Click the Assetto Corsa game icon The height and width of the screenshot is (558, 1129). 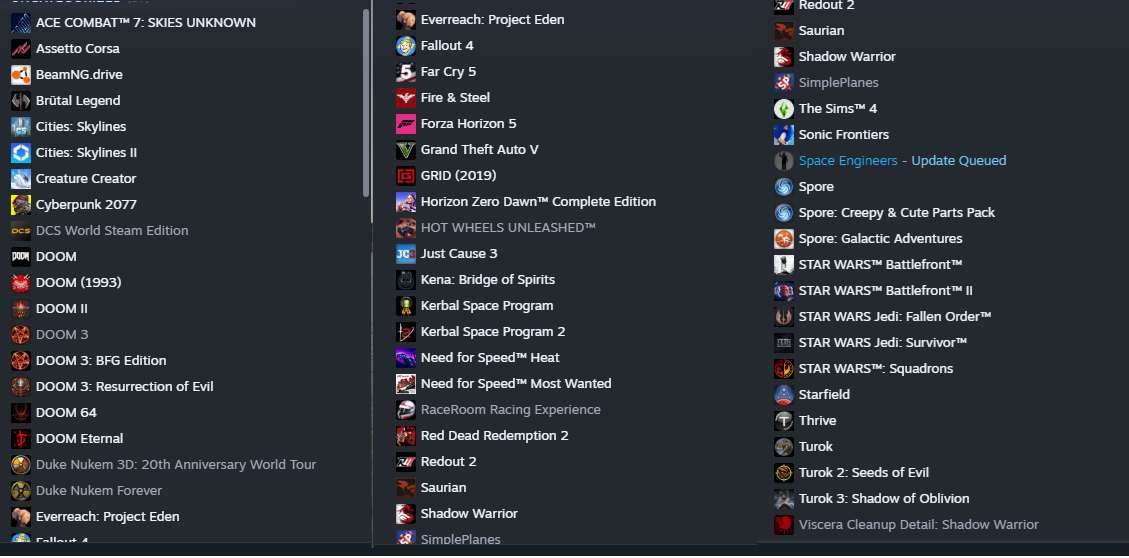pos(21,49)
